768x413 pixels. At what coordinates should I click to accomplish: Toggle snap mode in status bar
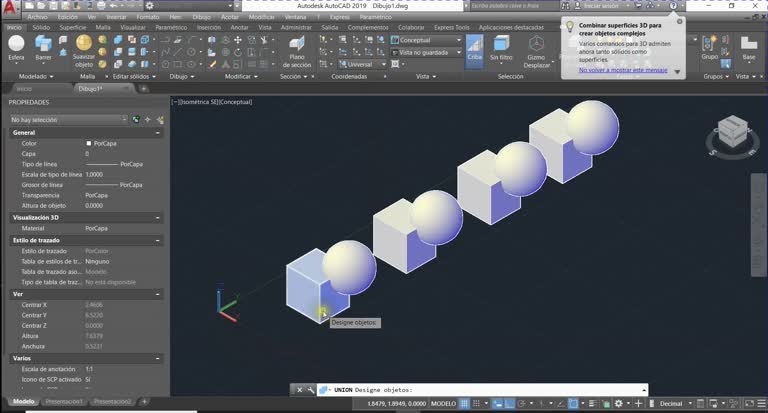[476, 404]
